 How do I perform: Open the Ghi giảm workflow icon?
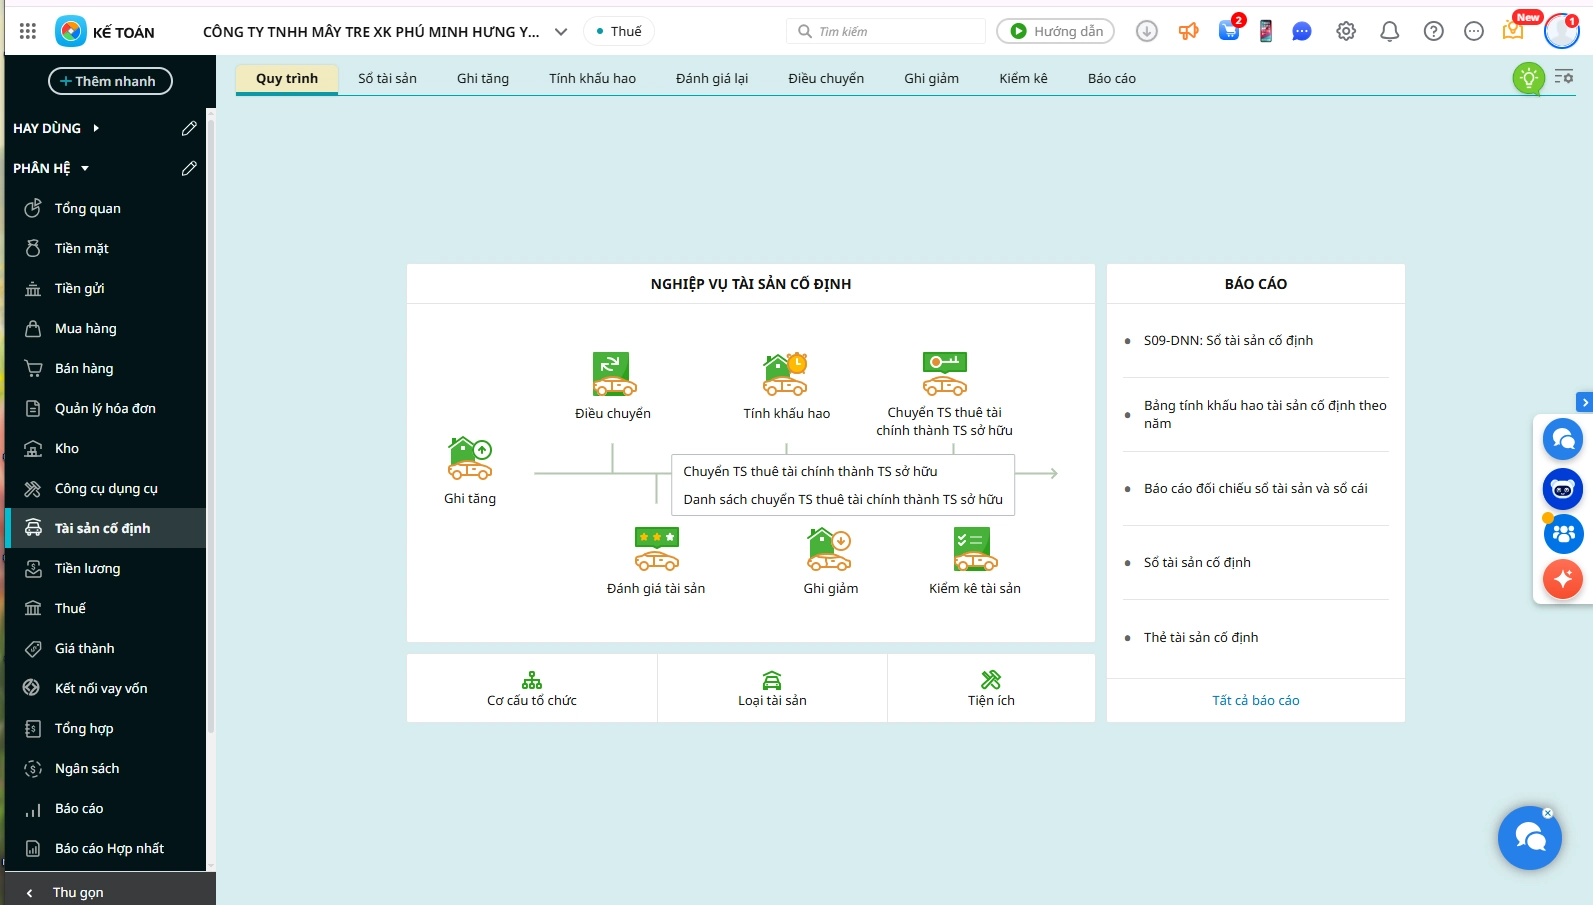click(x=830, y=549)
